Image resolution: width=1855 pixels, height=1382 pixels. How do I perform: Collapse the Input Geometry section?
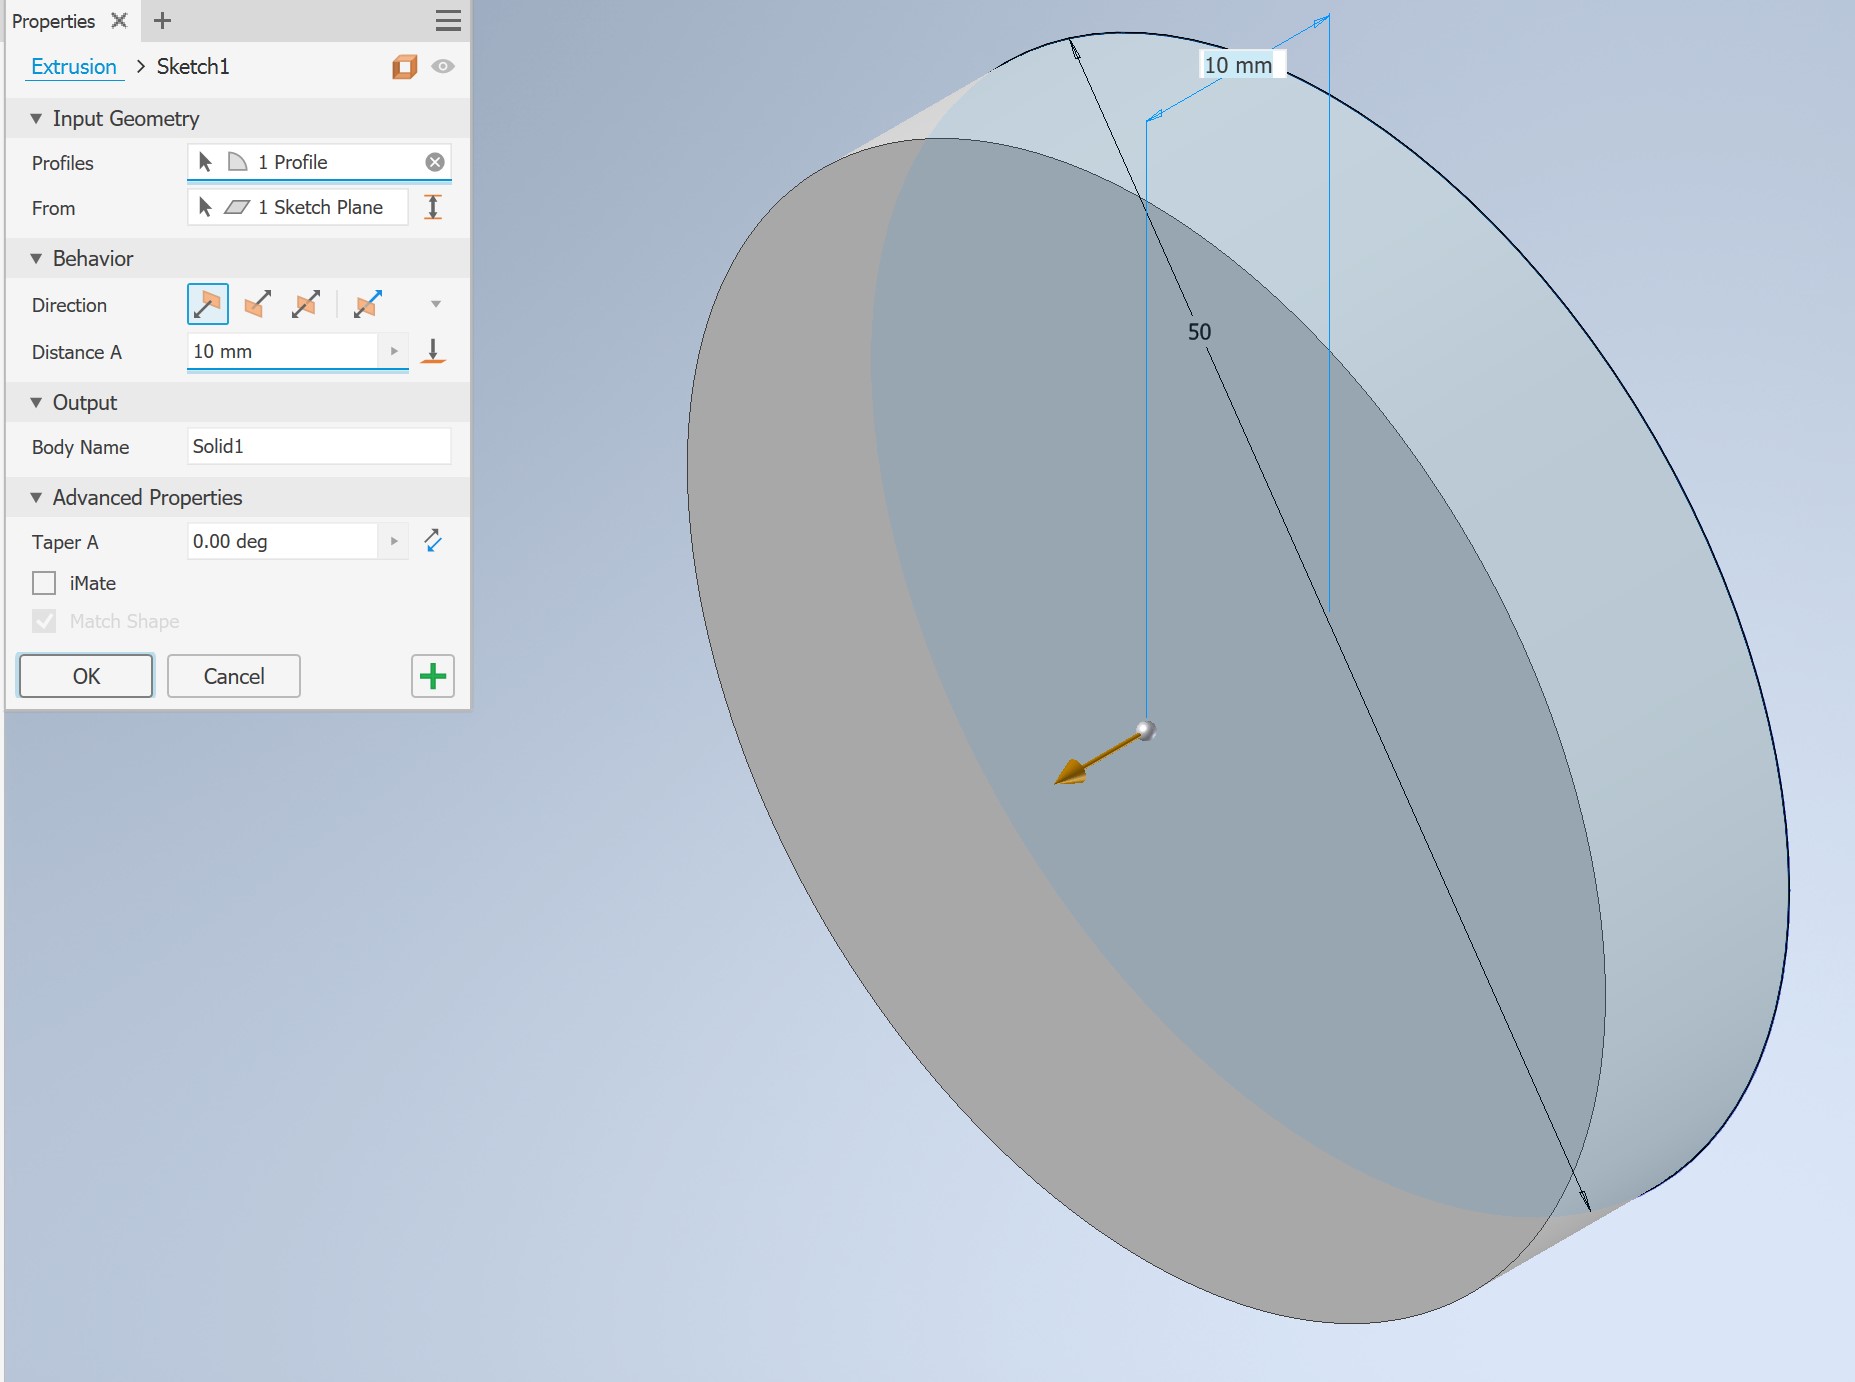pos(36,118)
